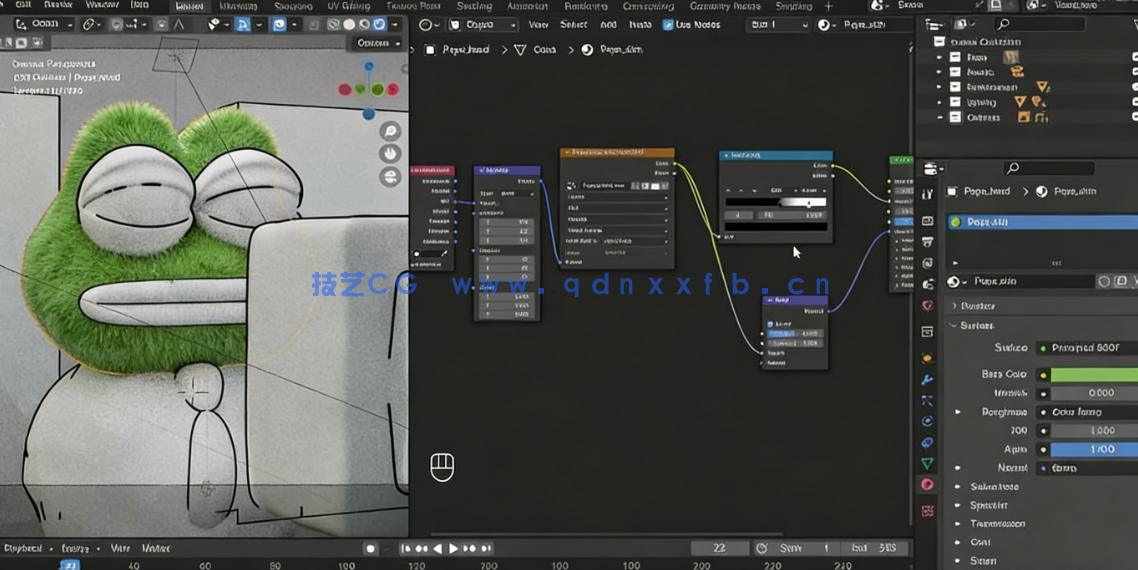The image size is (1138, 570).
Task: Switch to the Shading workspace tab
Action: tap(474, 6)
